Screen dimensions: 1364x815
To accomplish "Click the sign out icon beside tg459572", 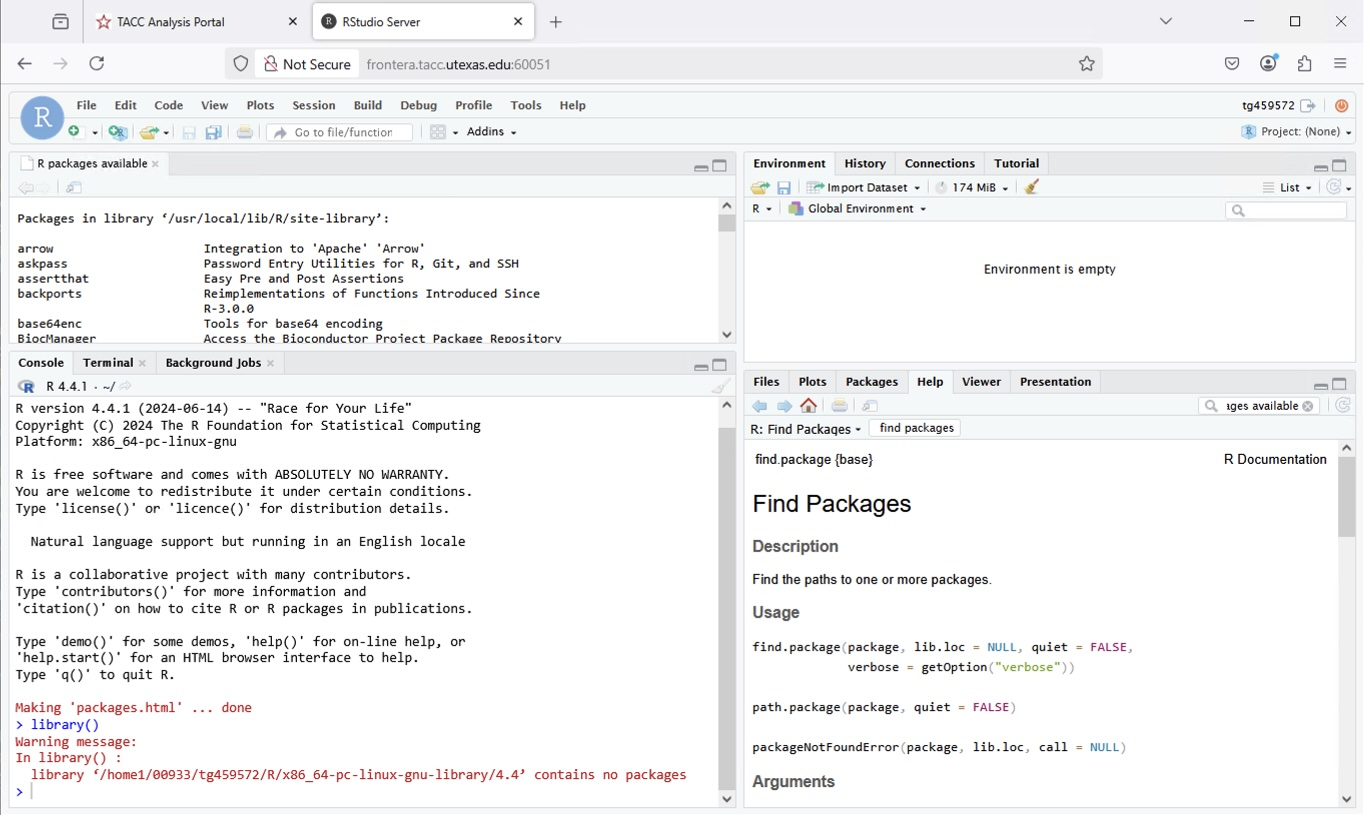I will [x=1308, y=105].
